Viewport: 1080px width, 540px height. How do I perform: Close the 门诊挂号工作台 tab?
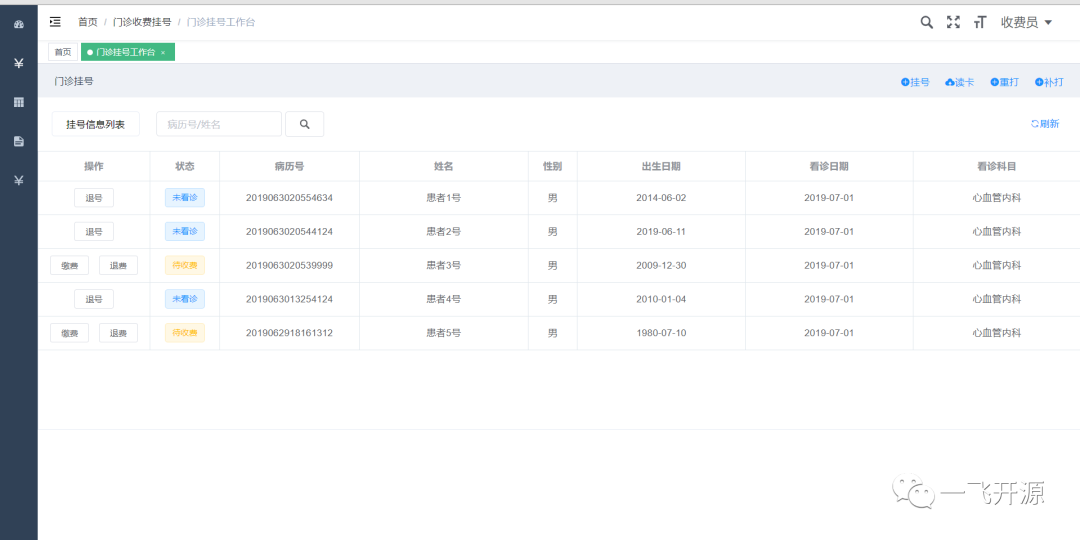click(163, 52)
